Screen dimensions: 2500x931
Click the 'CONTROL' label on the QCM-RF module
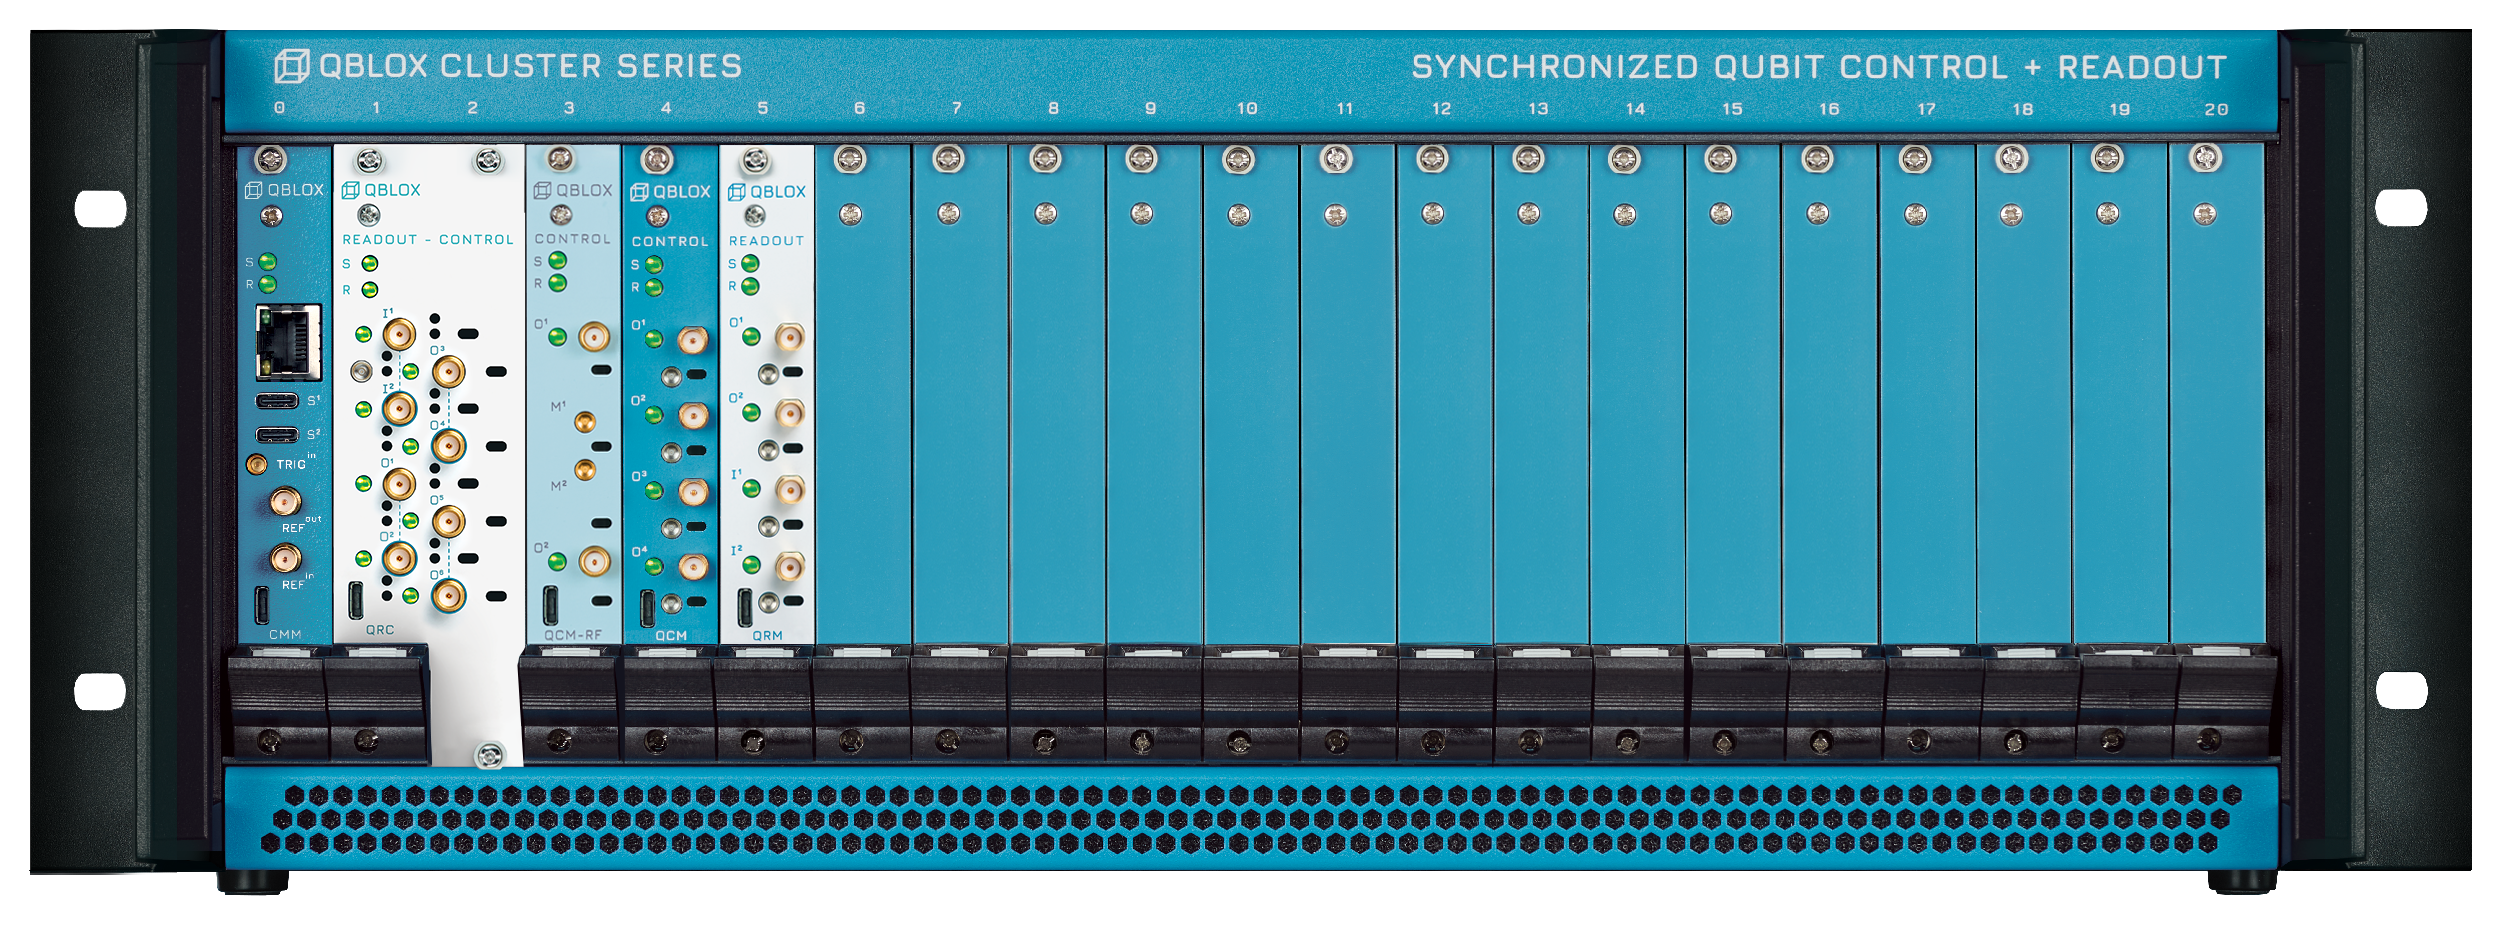(573, 239)
